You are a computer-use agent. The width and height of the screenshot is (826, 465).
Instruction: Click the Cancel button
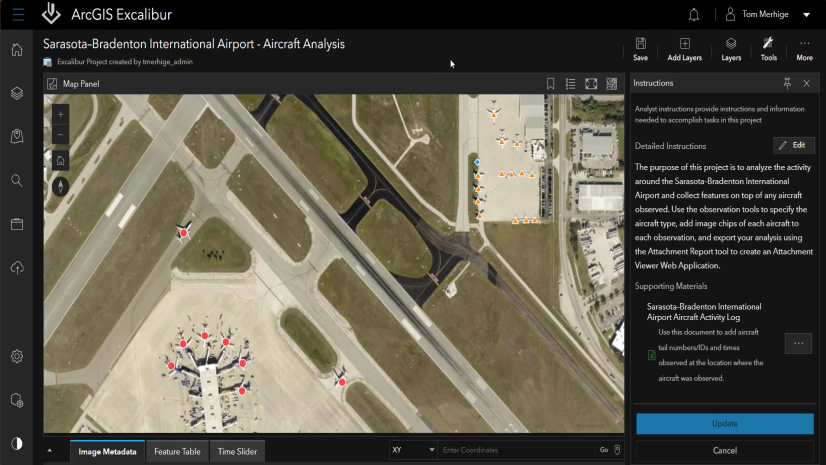[x=725, y=450]
